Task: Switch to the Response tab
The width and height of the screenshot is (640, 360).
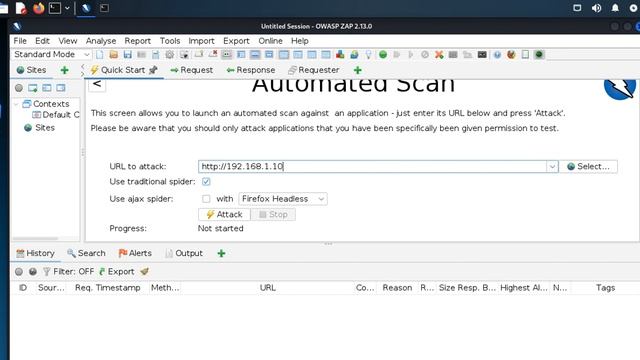Action: click(x=251, y=70)
